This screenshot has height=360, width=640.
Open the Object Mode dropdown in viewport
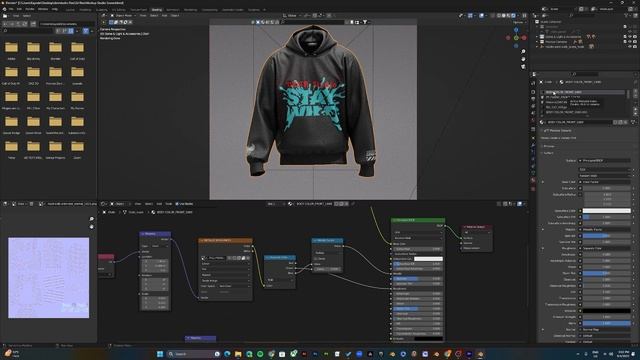(x=124, y=16)
